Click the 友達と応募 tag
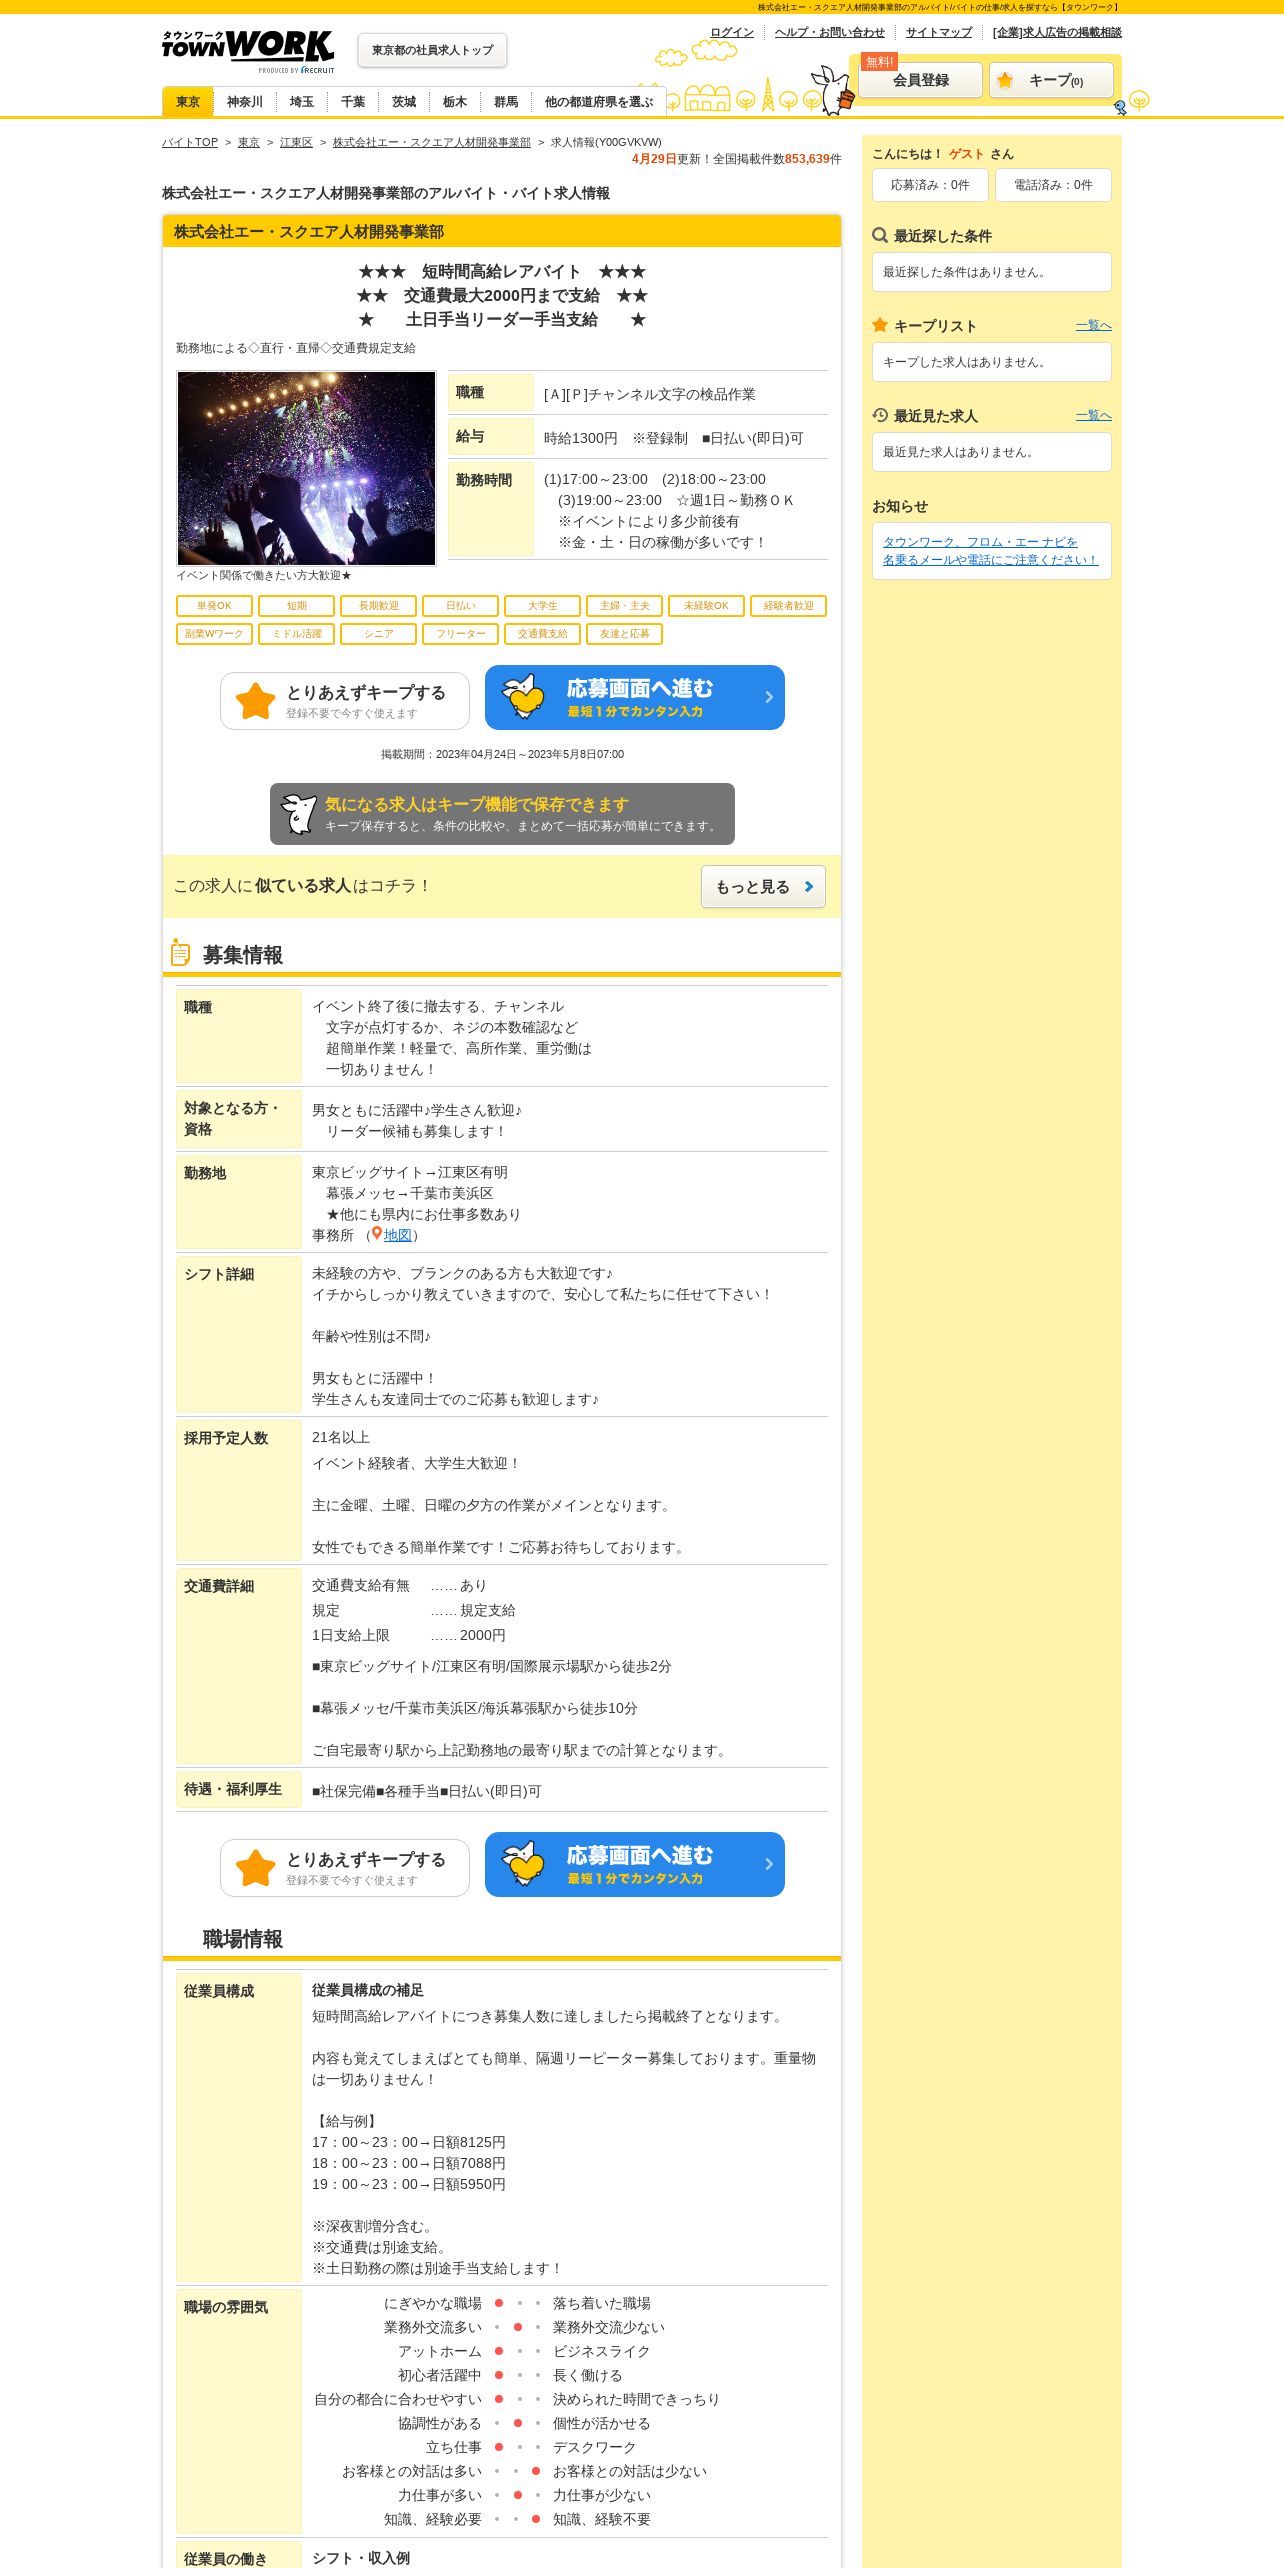 (x=624, y=634)
